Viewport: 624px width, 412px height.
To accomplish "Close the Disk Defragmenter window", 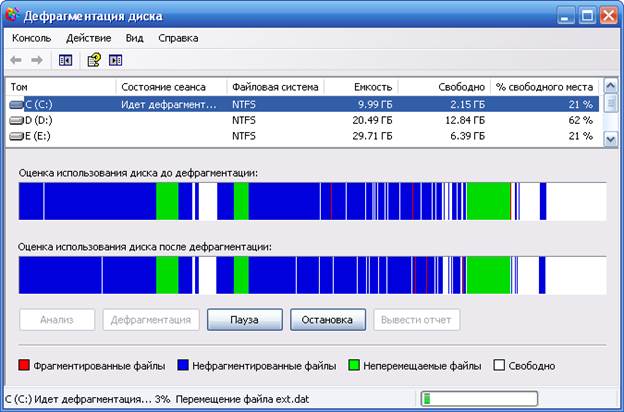I will pos(608,16).
